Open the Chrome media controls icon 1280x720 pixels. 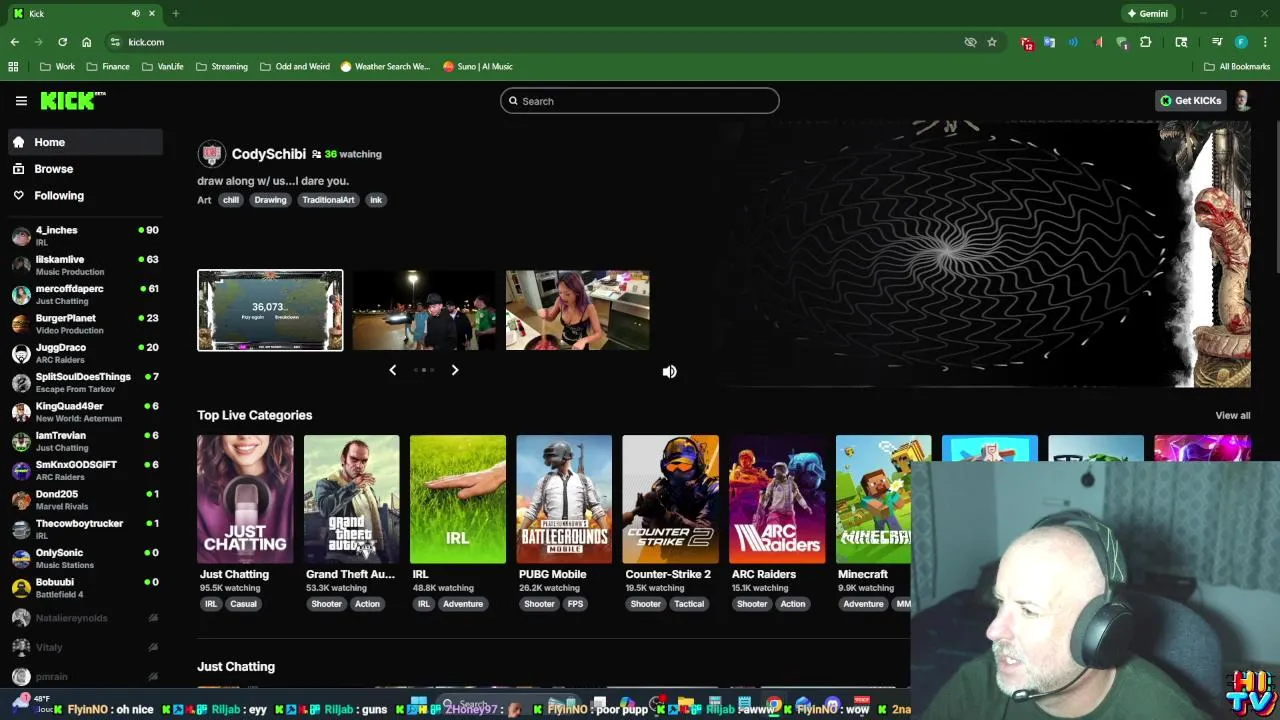pyautogui.click(x=1217, y=42)
